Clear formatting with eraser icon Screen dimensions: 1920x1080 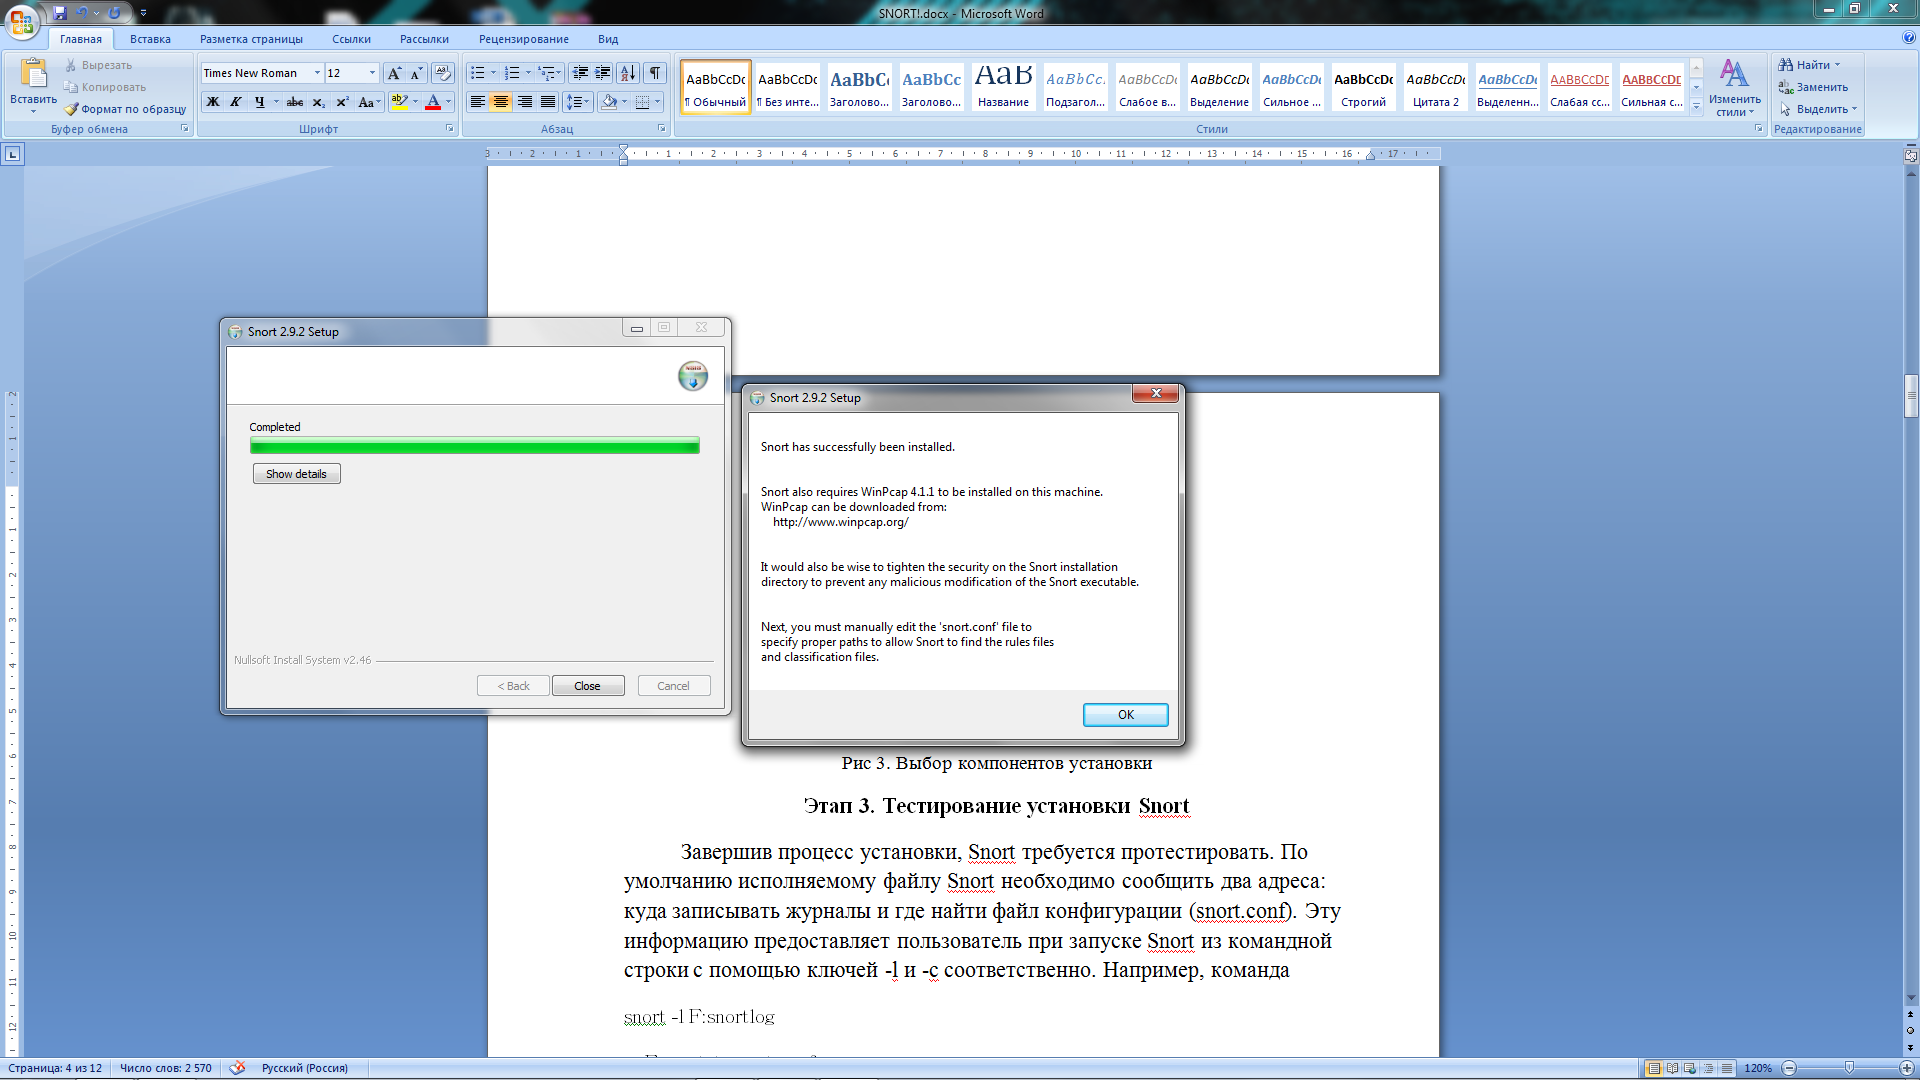pos(443,73)
